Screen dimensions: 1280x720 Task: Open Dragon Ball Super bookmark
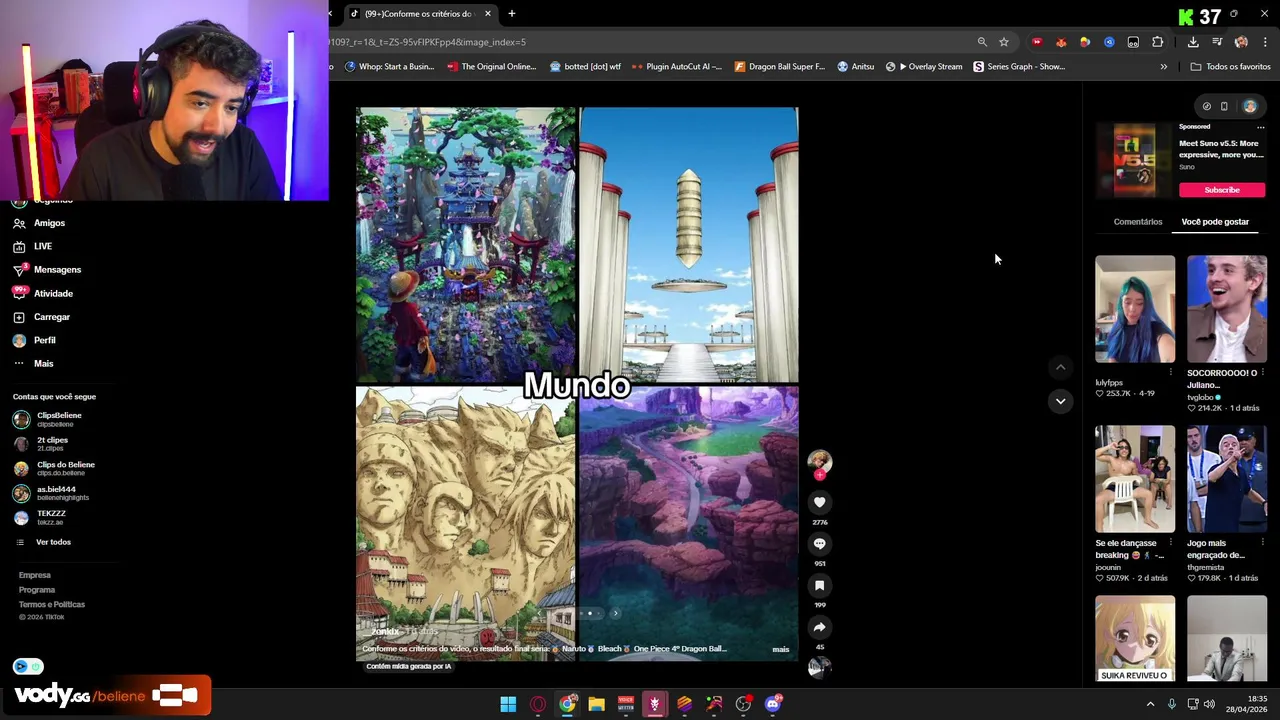779,67
